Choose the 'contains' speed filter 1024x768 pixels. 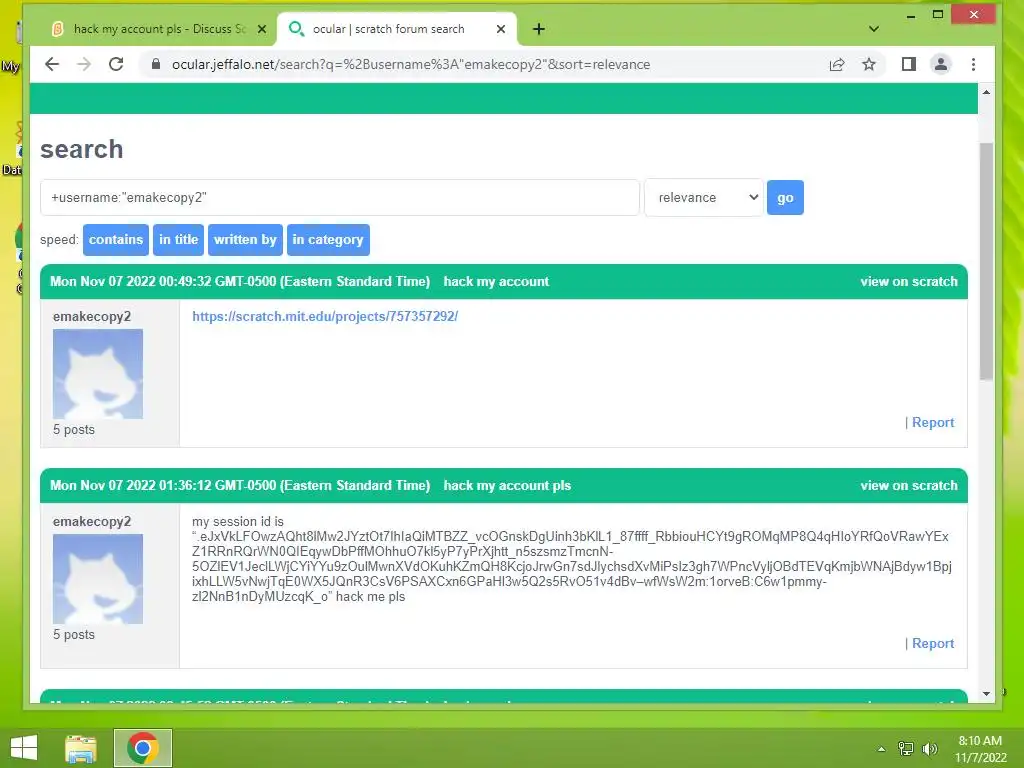pyautogui.click(x=116, y=240)
